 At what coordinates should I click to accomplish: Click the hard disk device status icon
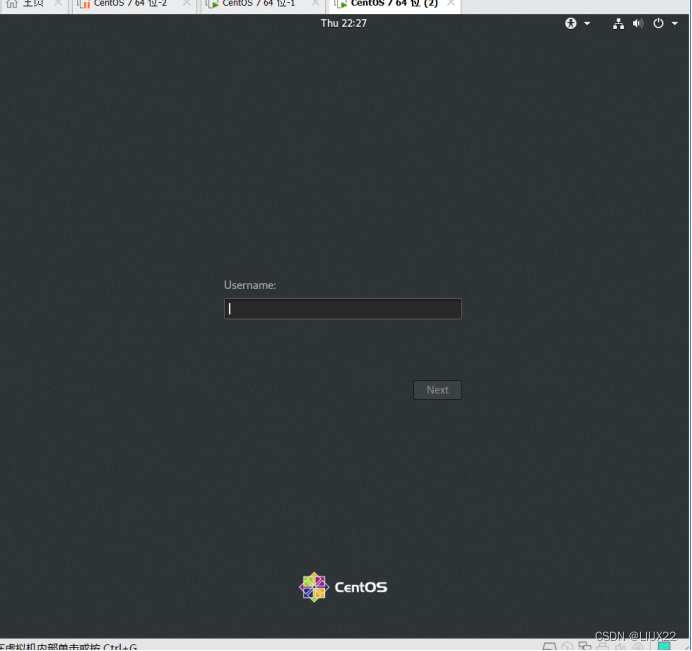coord(549,647)
